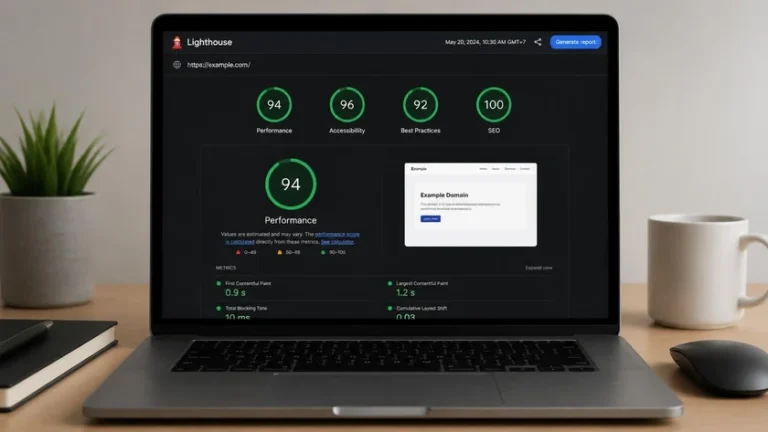
Task: Click the Accessibility label under its gauge
Action: pos(347,131)
